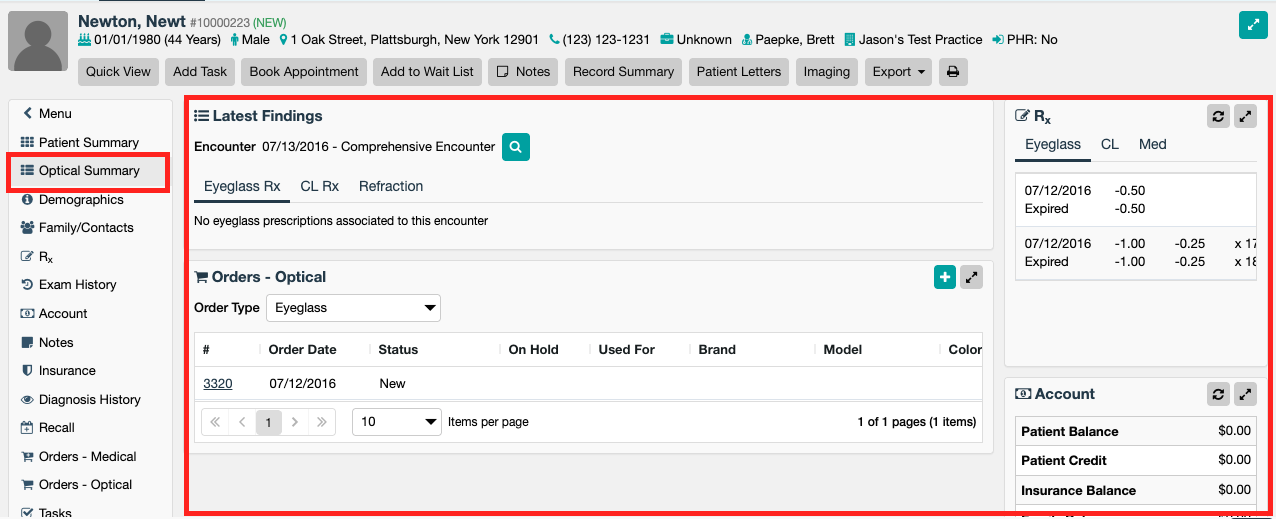Image resolution: width=1276 pixels, height=519 pixels.
Task: Open Insurance in the sidebar menu
Action: [67, 371]
